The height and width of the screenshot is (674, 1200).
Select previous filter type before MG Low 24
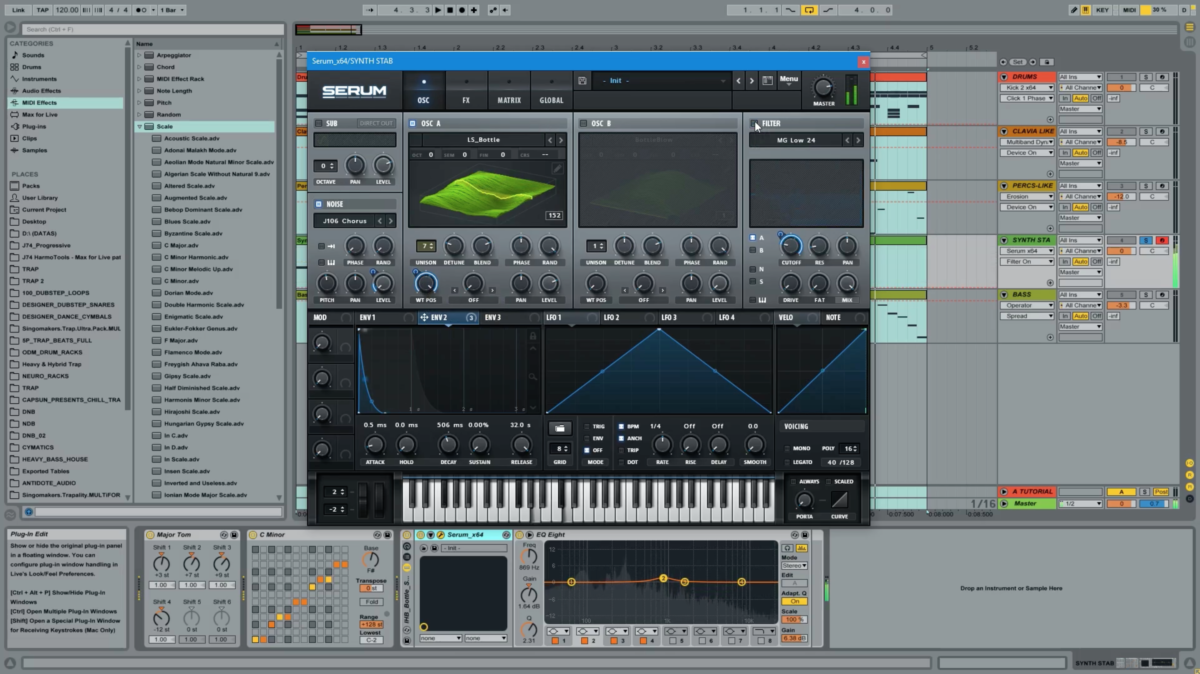(845, 140)
